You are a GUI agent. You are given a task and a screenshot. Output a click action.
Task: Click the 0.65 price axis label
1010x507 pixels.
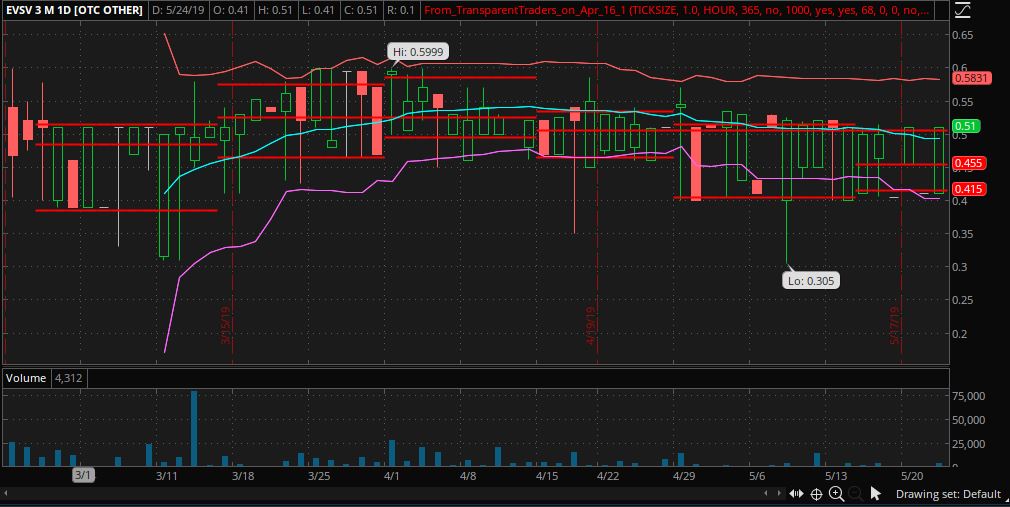(963, 35)
